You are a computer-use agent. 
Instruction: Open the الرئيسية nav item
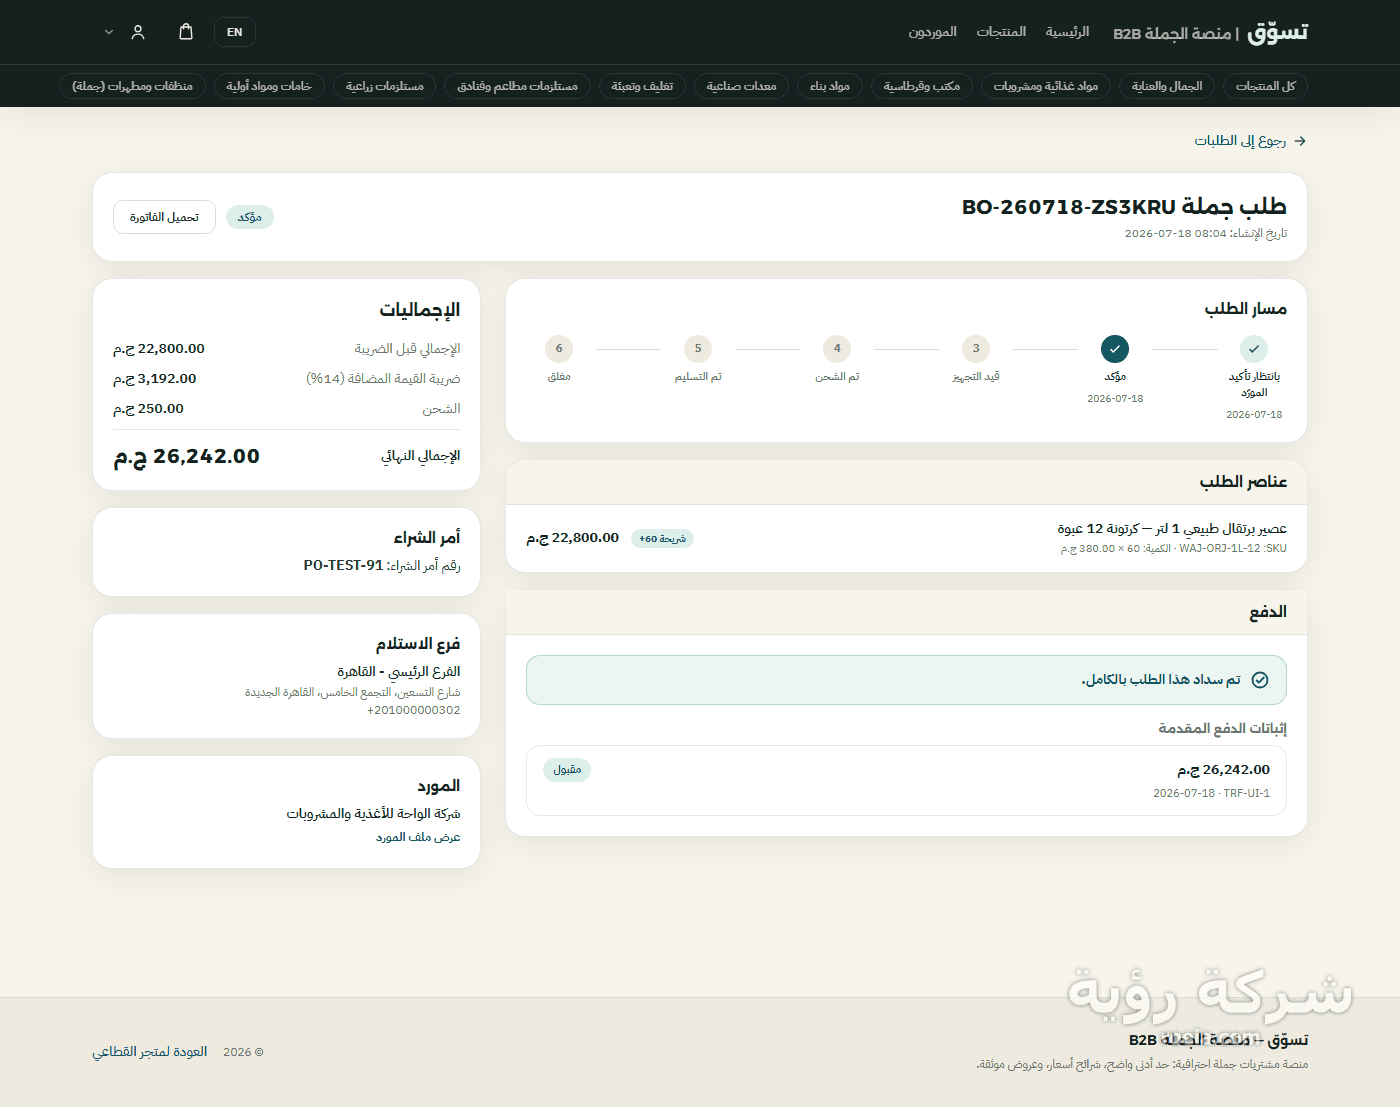pyautogui.click(x=1067, y=32)
